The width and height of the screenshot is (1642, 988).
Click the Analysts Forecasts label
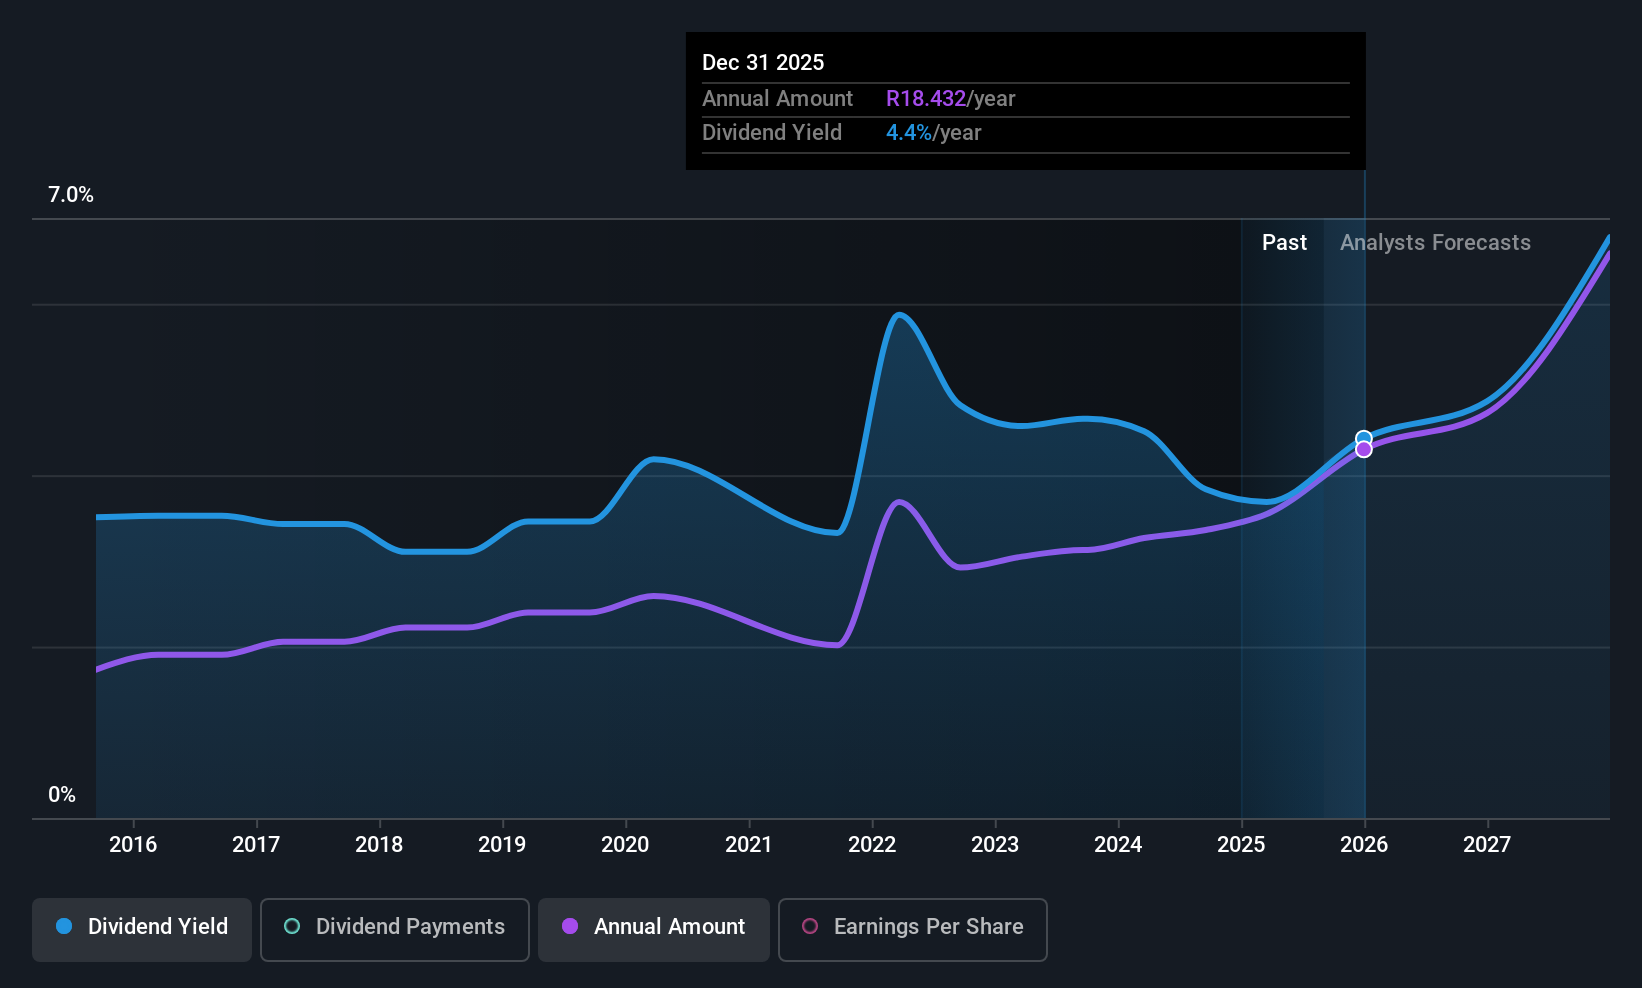(x=1435, y=243)
